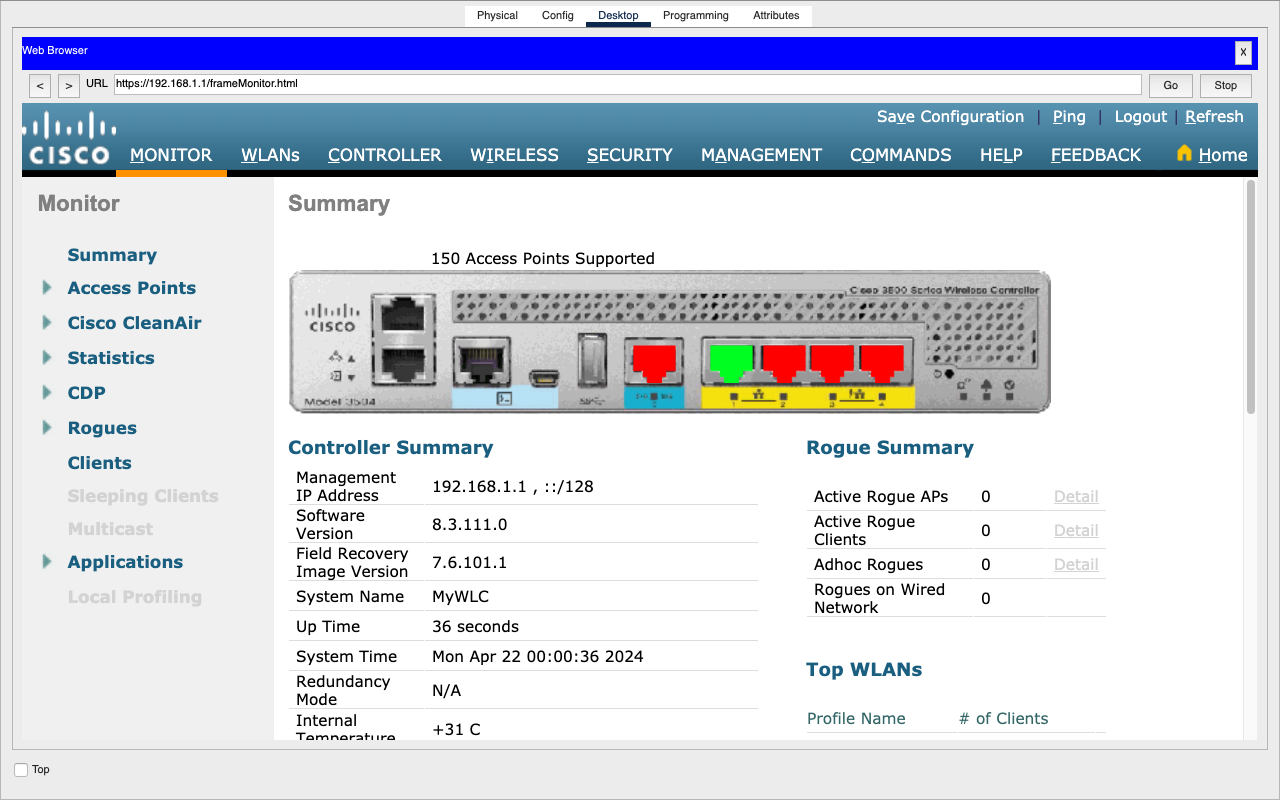Open Detail for Adhoc Rogues
1280x800 pixels.
(x=1076, y=565)
